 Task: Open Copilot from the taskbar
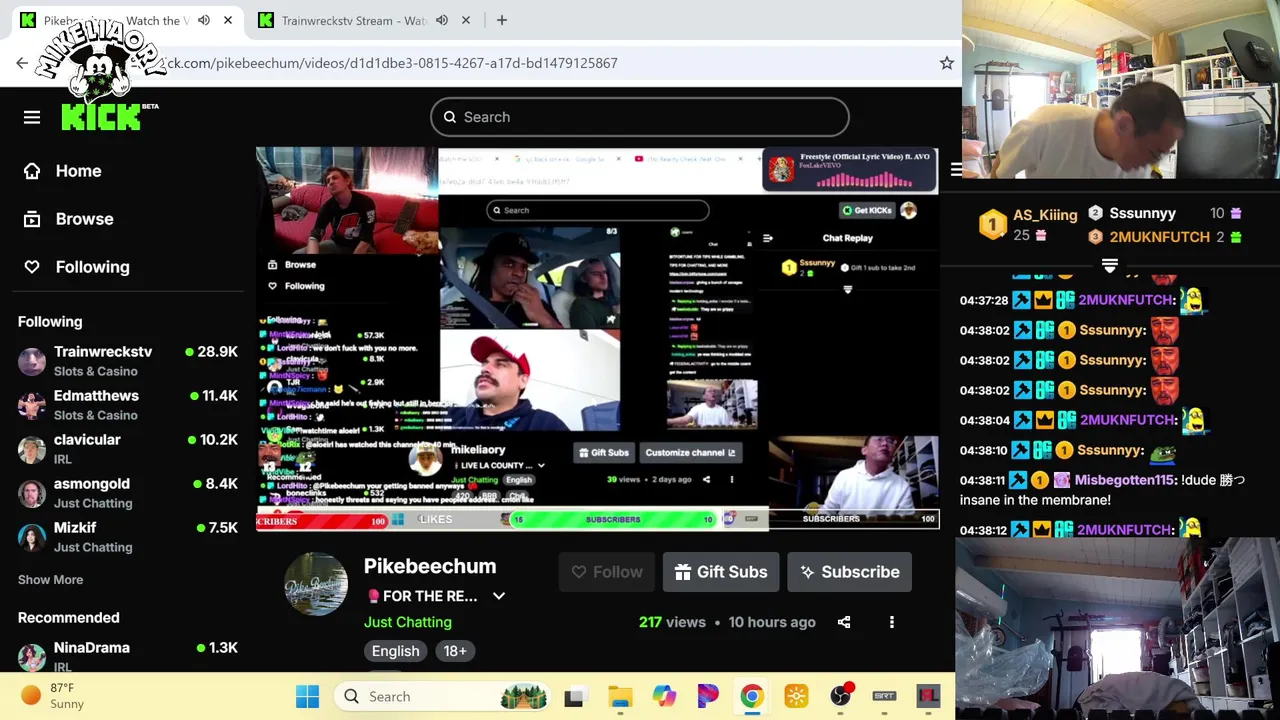click(x=664, y=697)
